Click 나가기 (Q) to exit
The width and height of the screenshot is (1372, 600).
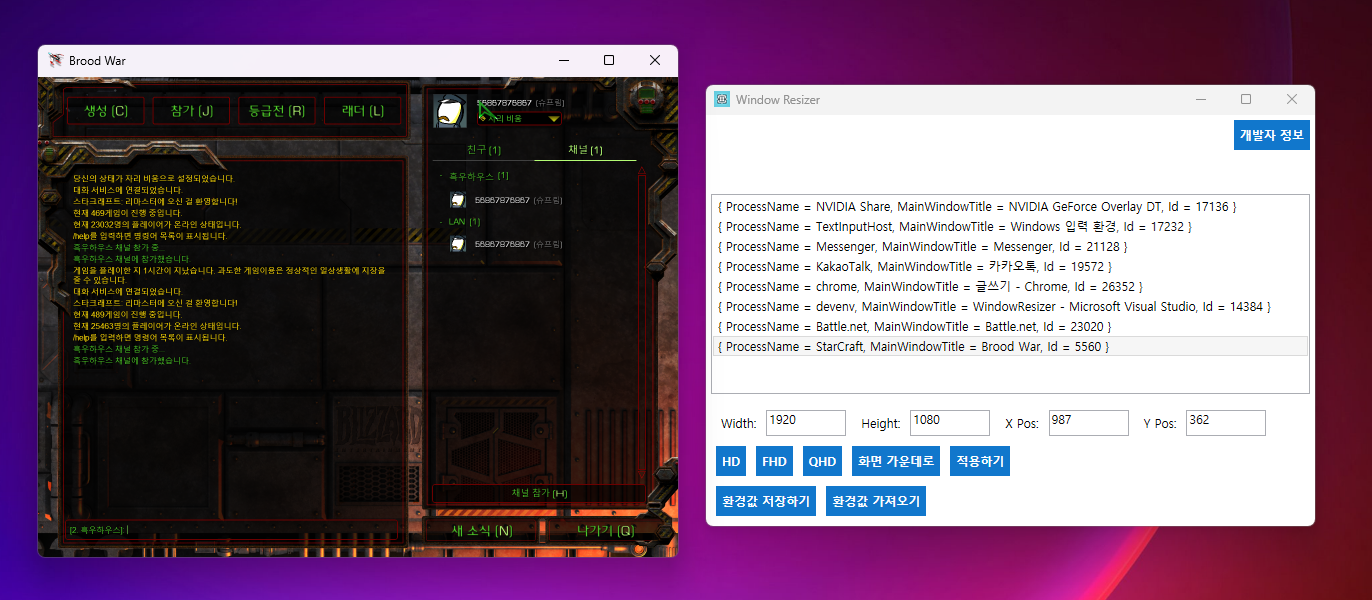click(x=605, y=531)
